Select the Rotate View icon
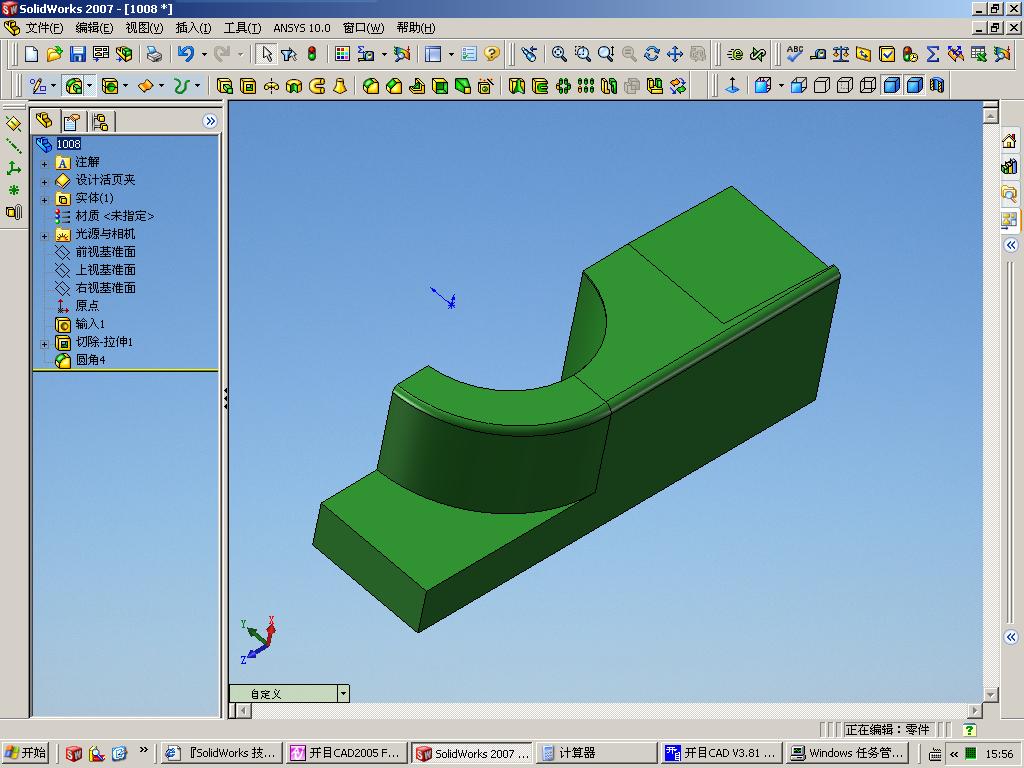 pyautogui.click(x=652, y=54)
